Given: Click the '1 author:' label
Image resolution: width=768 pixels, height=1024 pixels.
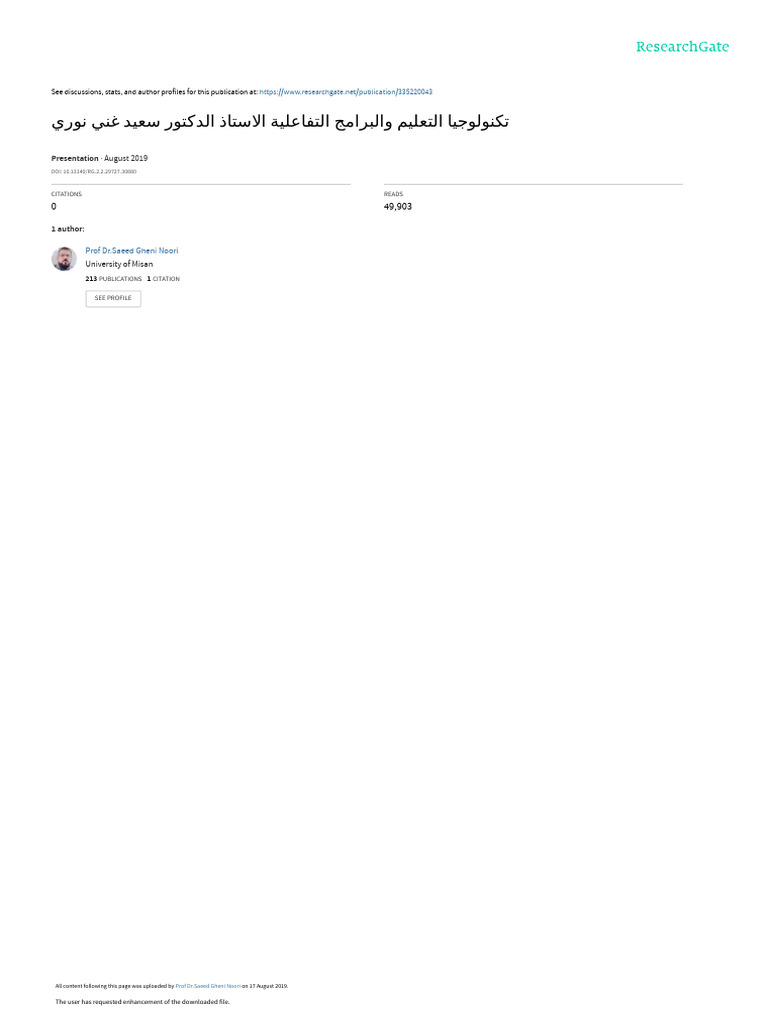Looking at the screenshot, I should (68, 229).
